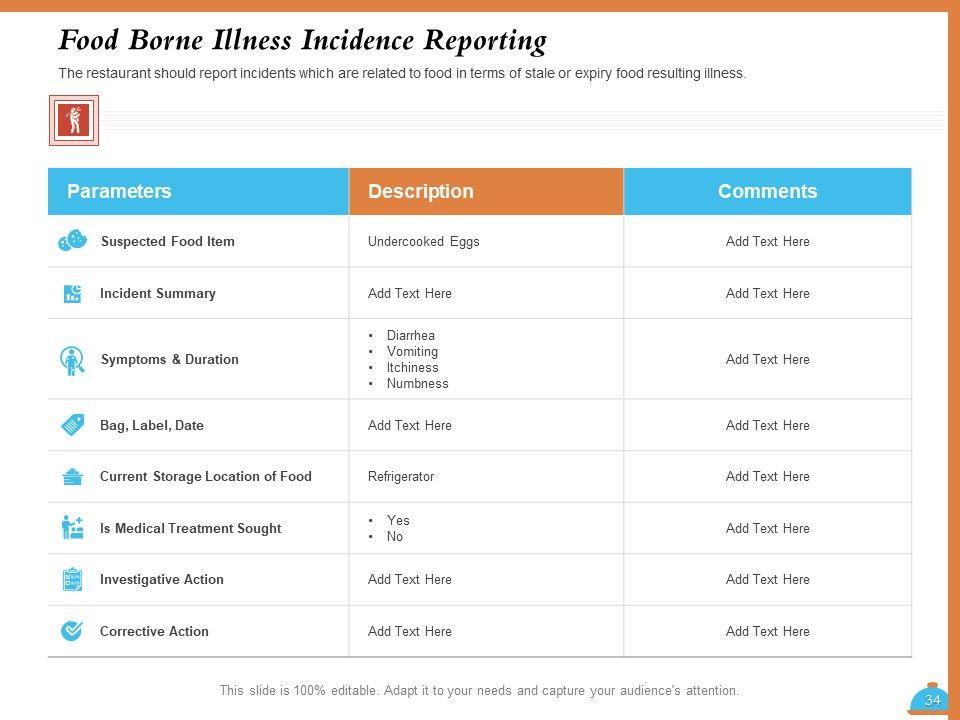Click the Investigative Action label
Viewport: 960px width, 720px height.
(x=162, y=579)
